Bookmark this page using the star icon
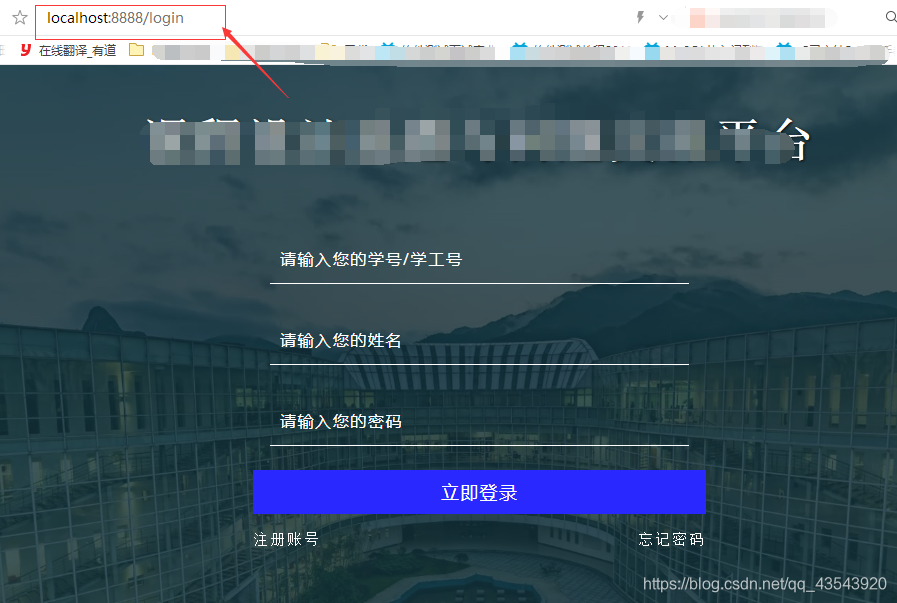This screenshot has width=897, height=603. tap(18, 17)
